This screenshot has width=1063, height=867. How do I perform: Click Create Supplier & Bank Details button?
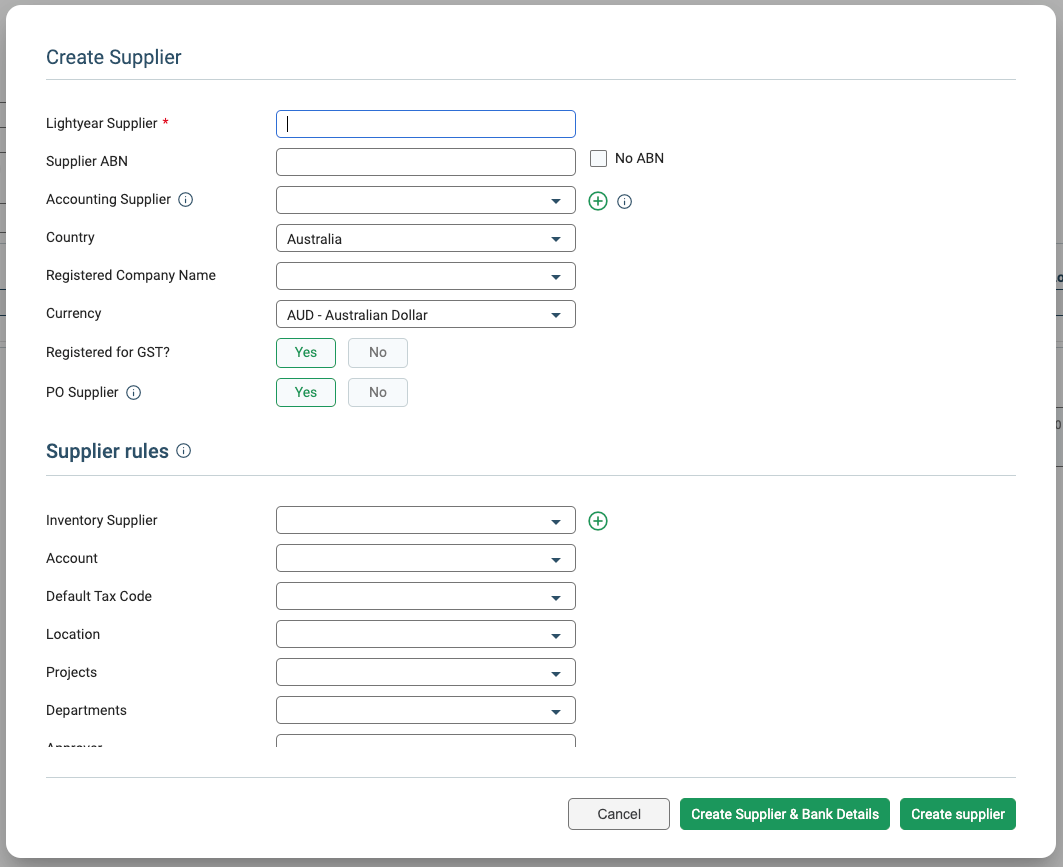(x=785, y=814)
